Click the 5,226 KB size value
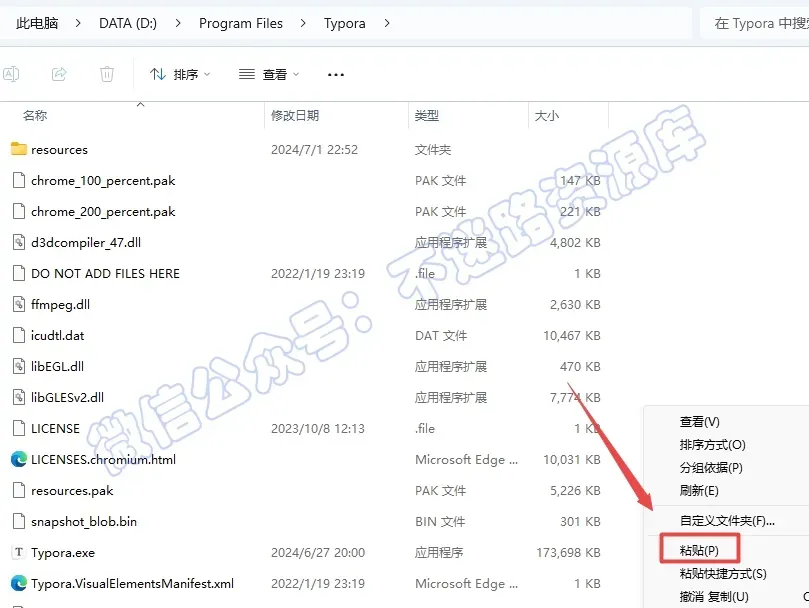The image size is (809, 608). click(x=575, y=491)
